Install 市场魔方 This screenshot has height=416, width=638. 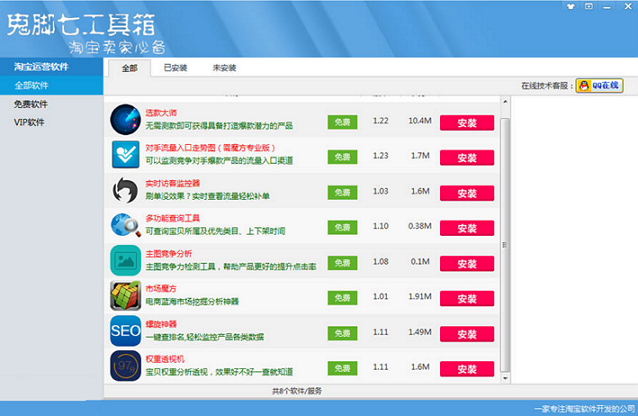coord(467,298)
